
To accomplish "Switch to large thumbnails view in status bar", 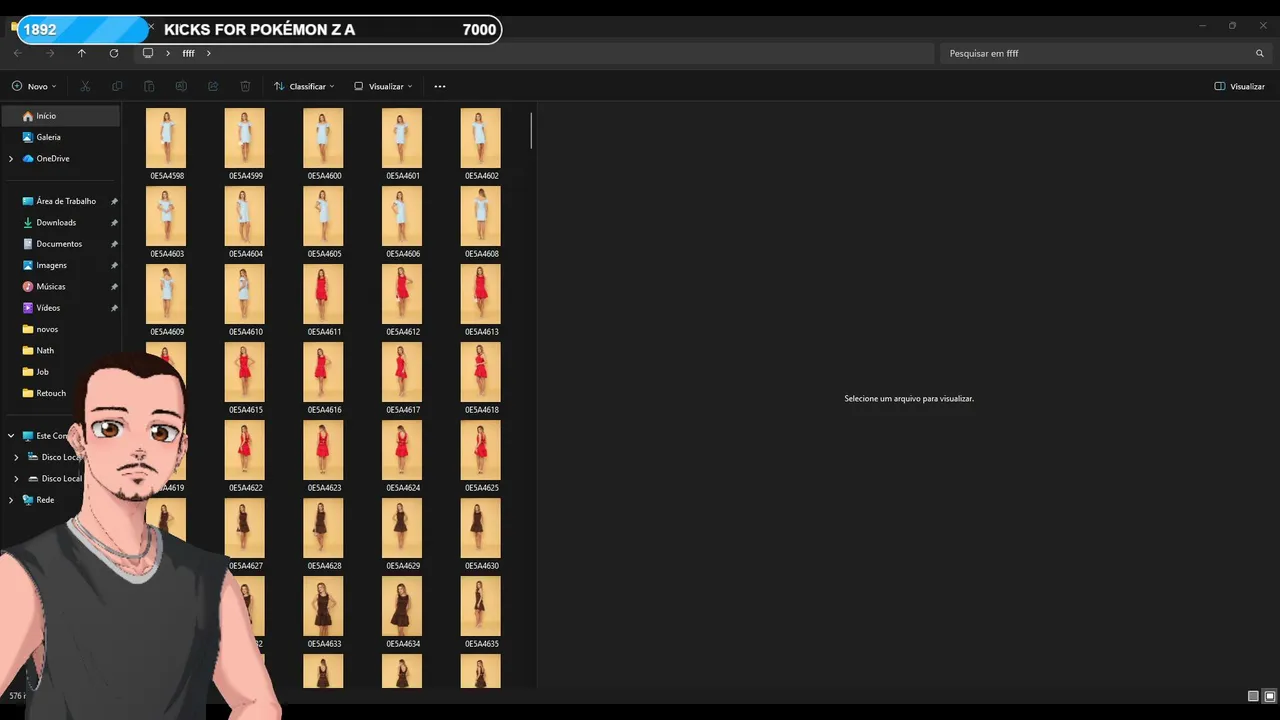I will click(1270, 696).
